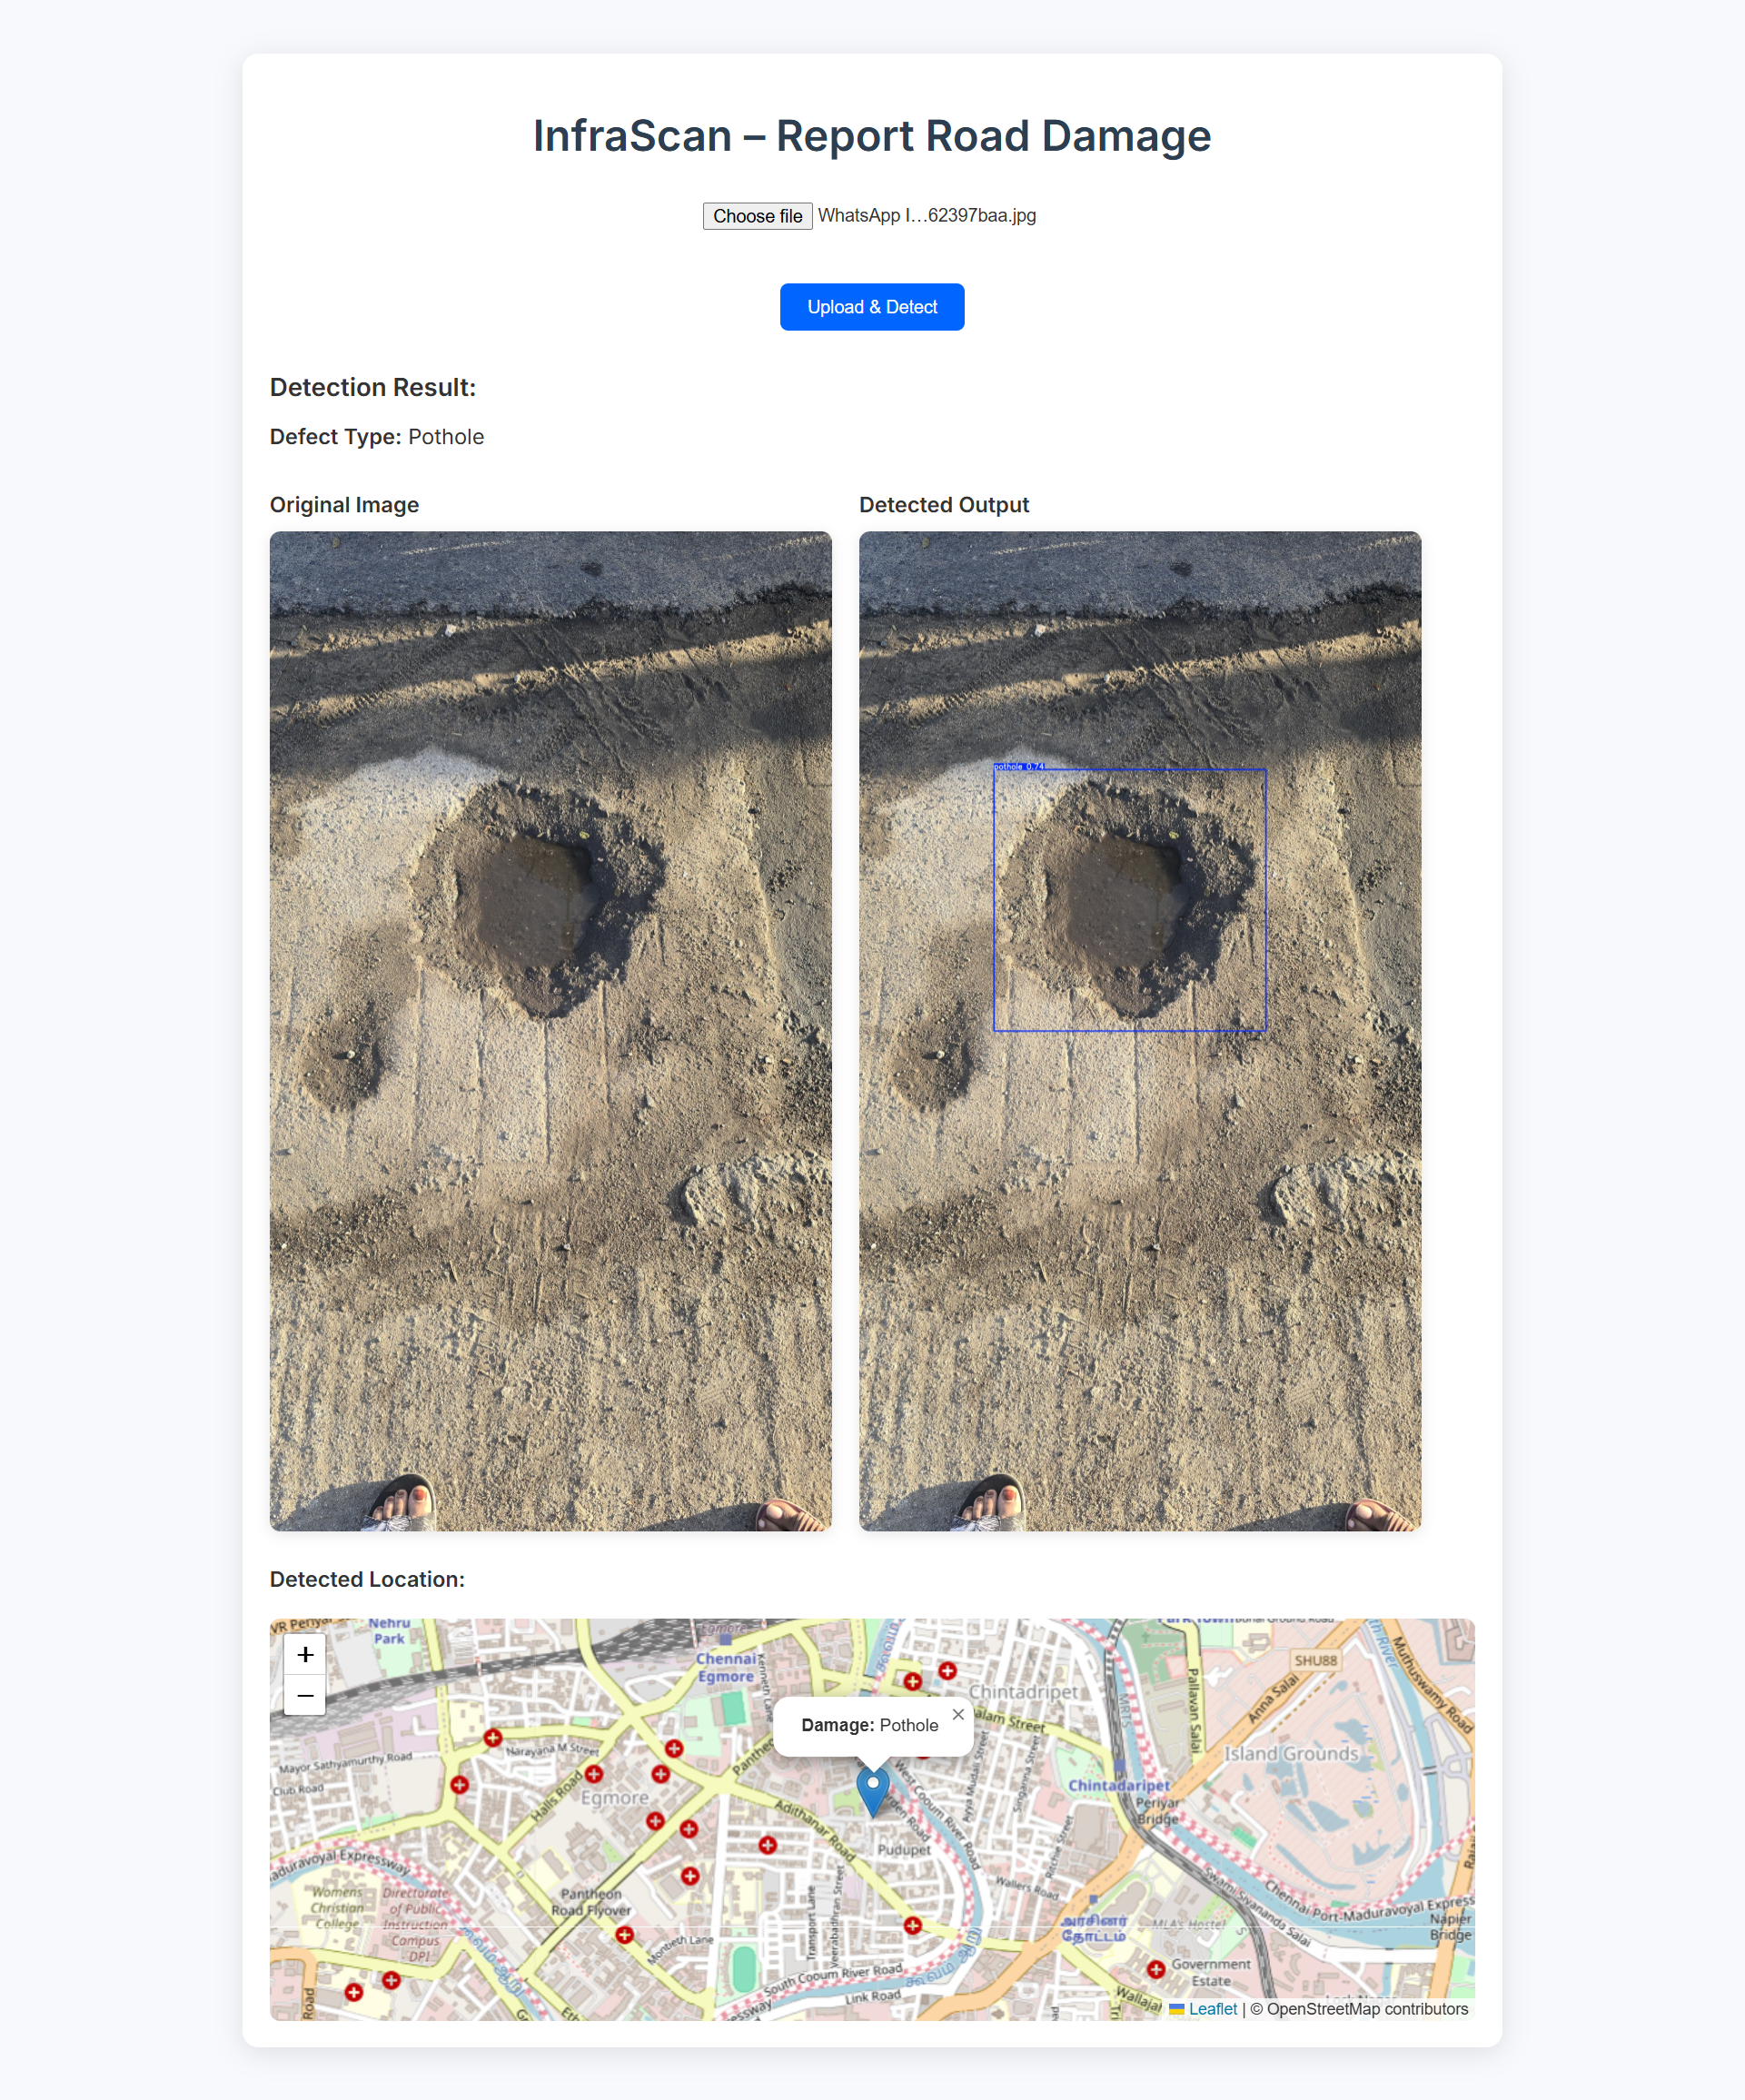This screenshot has width=1745, height=2100.
Task: Open the Leaflet attribution link
Action: click(1212, 2009)
